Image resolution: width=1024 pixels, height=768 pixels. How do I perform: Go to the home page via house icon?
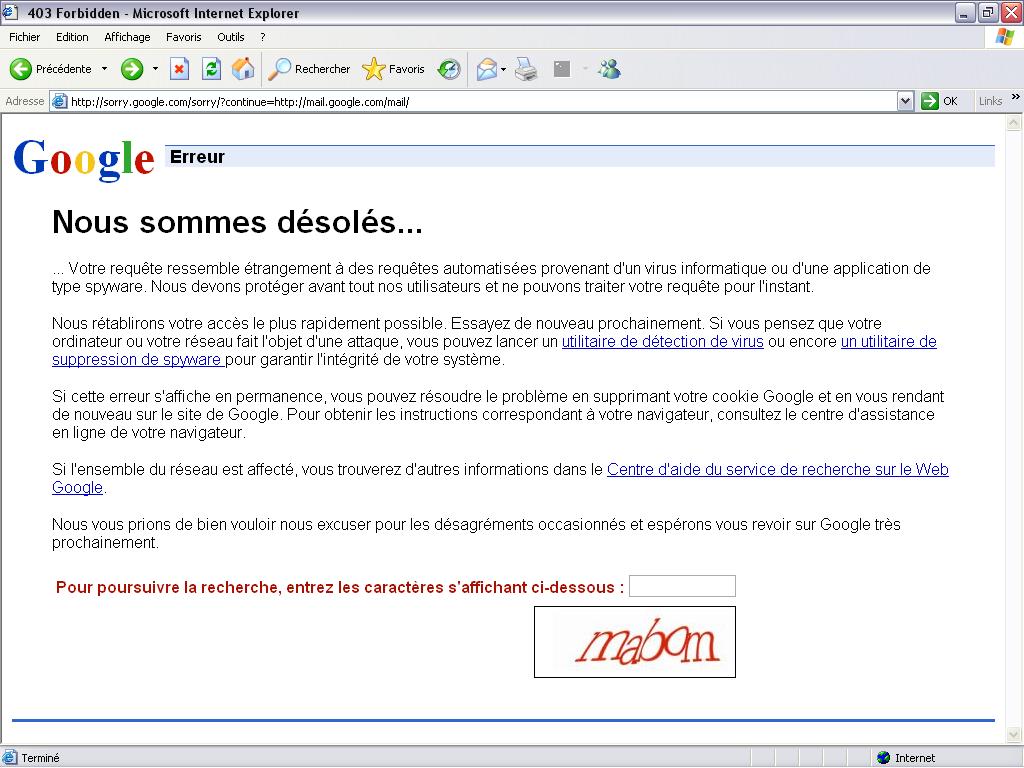tap(243, 69)
